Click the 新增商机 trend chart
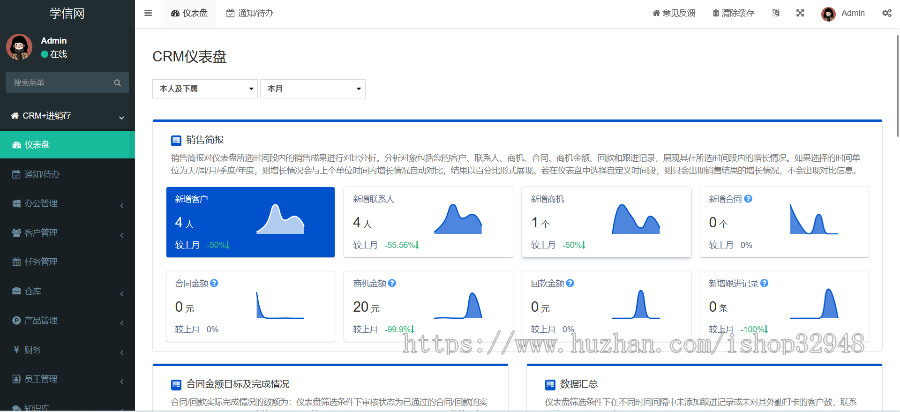The width and height of the screenshot is (900, 412). coord(636,219)
